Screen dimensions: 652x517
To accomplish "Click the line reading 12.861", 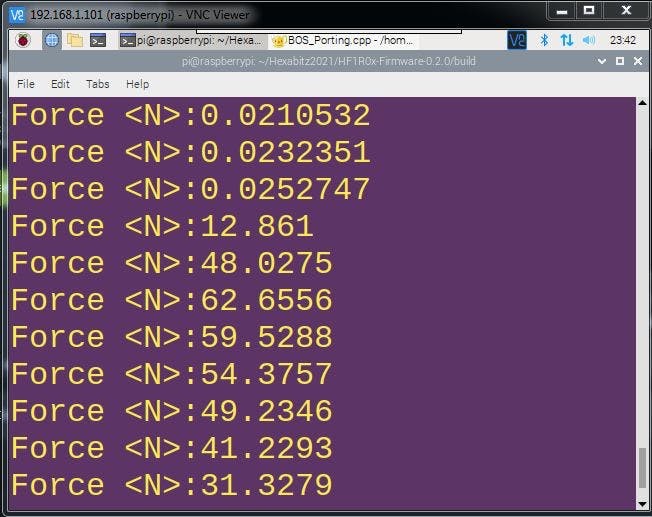I will pos(162,226).
